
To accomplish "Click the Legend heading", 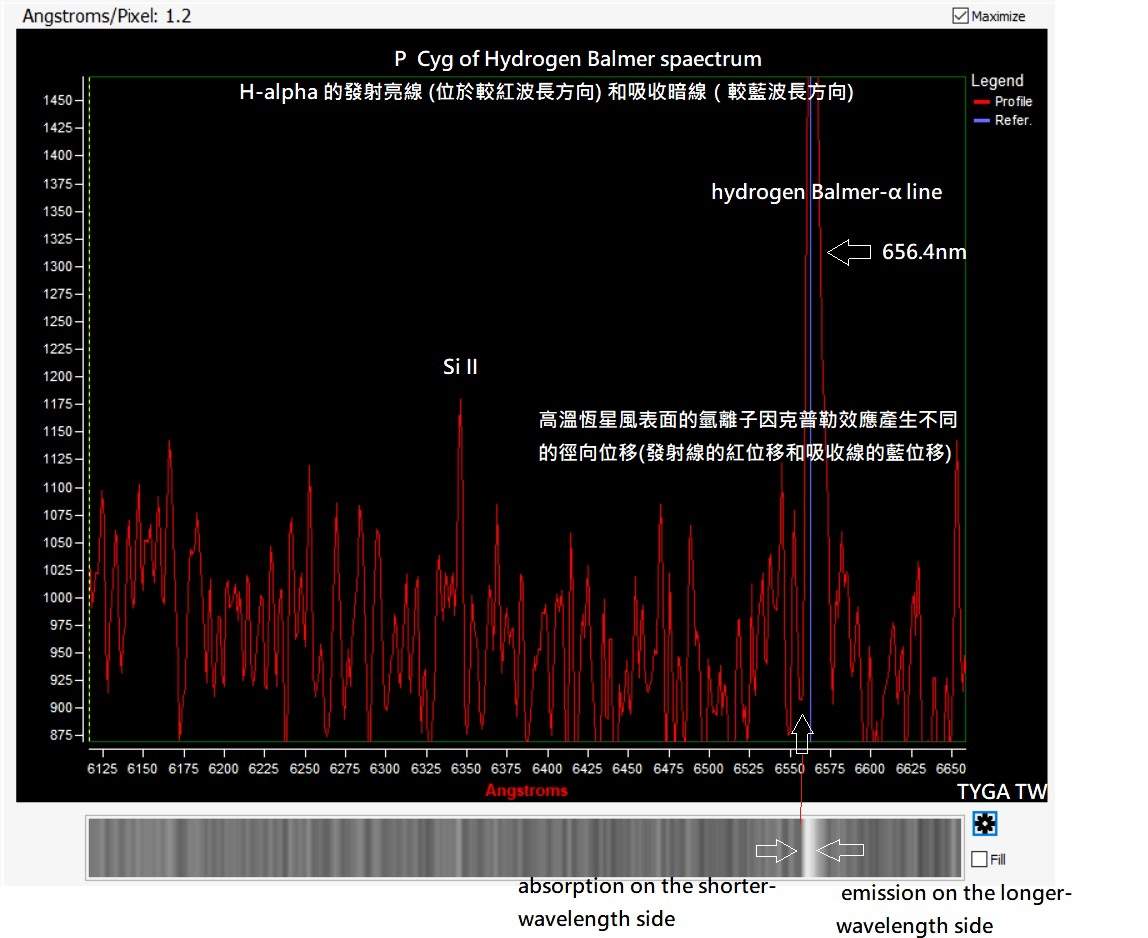I will 997,81.
